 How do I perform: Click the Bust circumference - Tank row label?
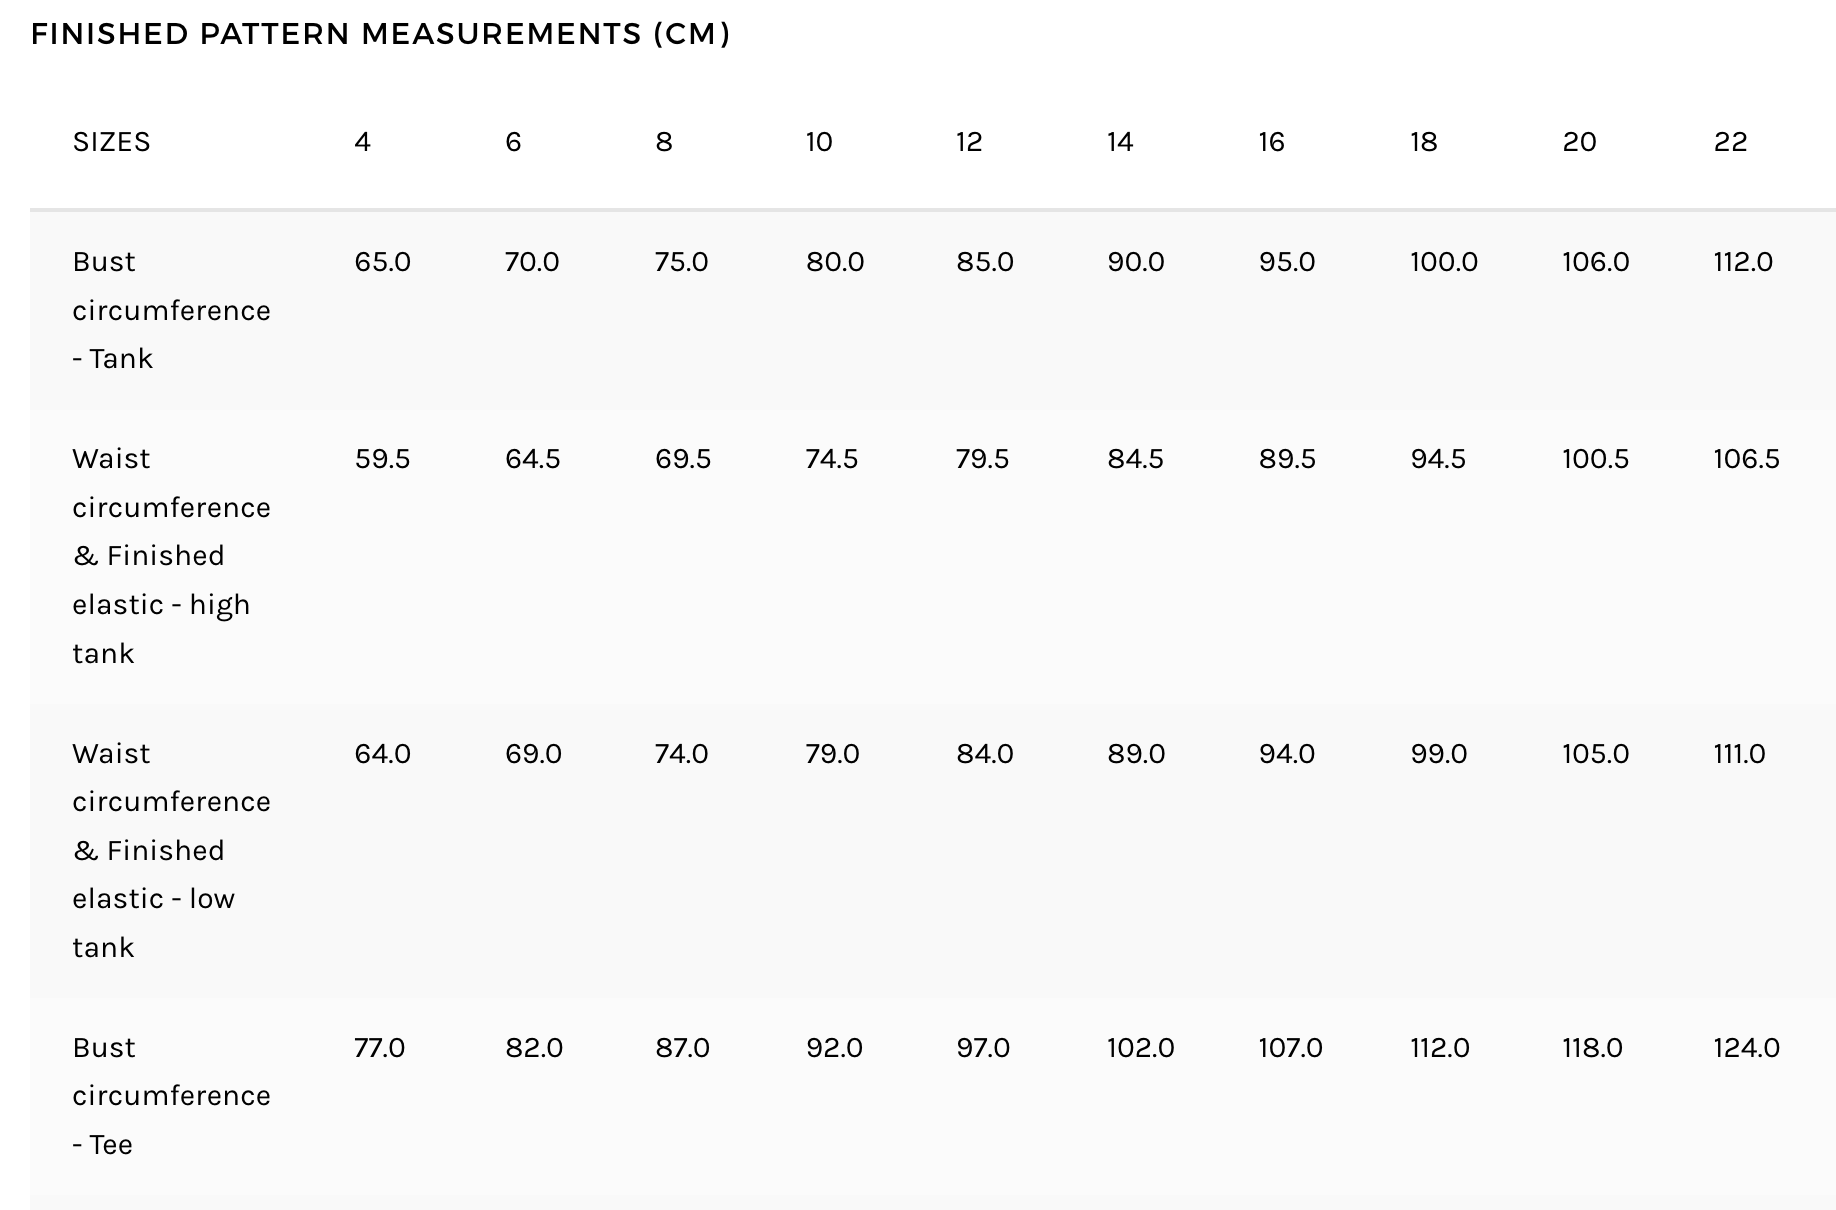click(171, 310)
